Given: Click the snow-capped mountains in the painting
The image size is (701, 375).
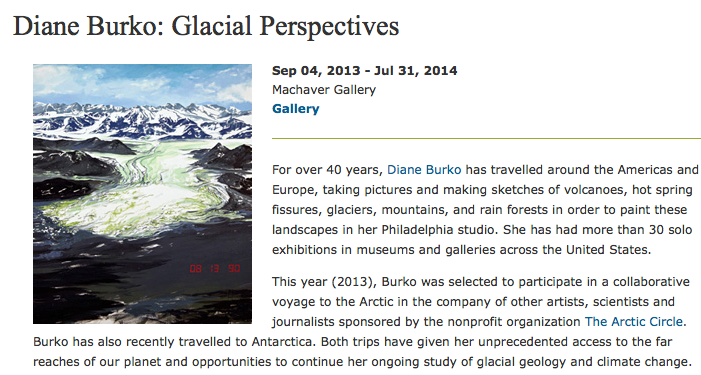Looking at the screenshot, I should click(142, 120).
